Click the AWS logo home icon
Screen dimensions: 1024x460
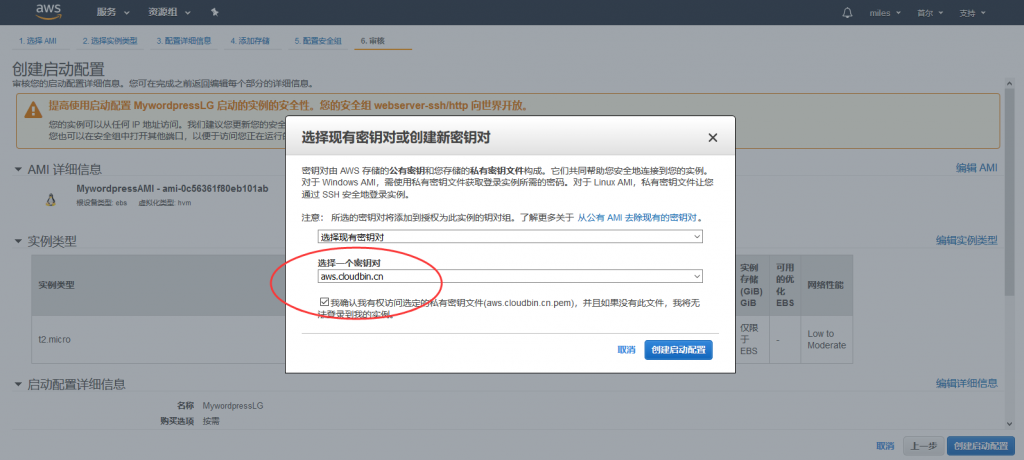click(x=49, y=11)
